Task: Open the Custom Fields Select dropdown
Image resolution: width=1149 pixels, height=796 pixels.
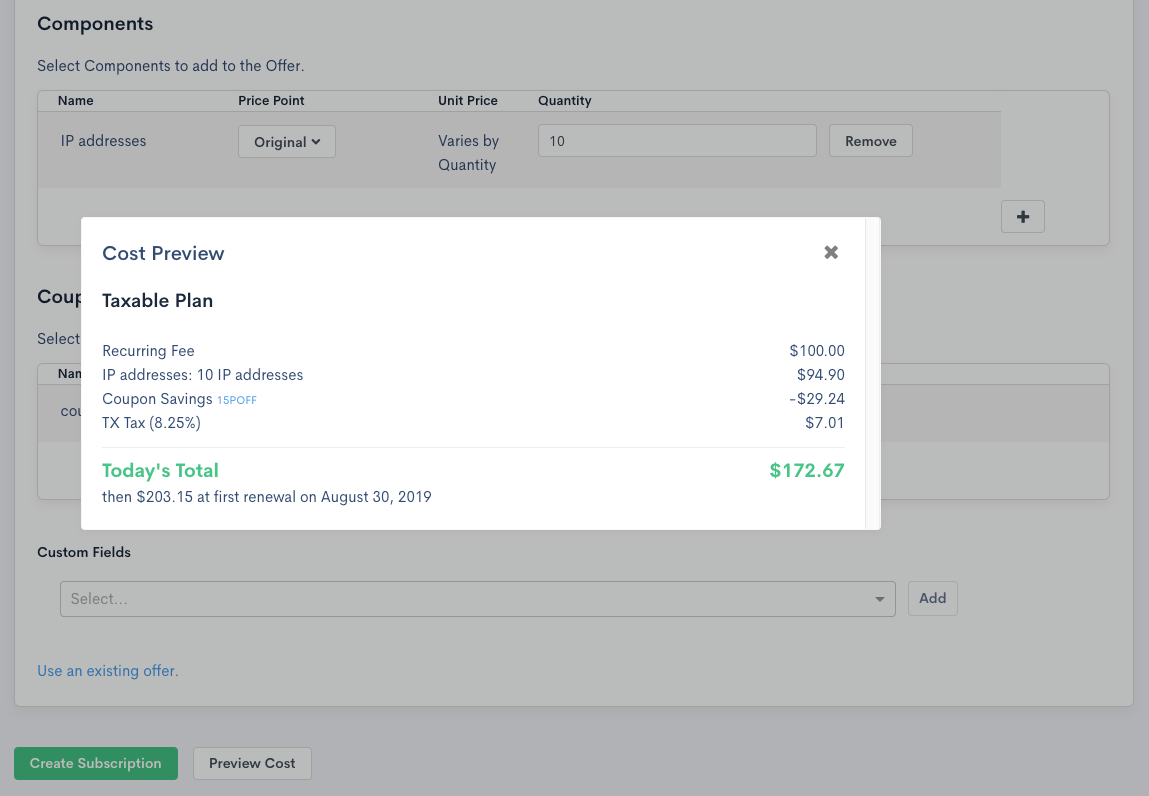Action: pyautogui.click(x=478, y=599)
